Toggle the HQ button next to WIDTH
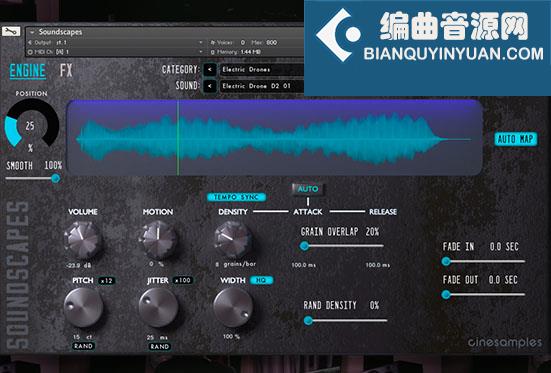The image size is (551, 373). pos(261,280)
